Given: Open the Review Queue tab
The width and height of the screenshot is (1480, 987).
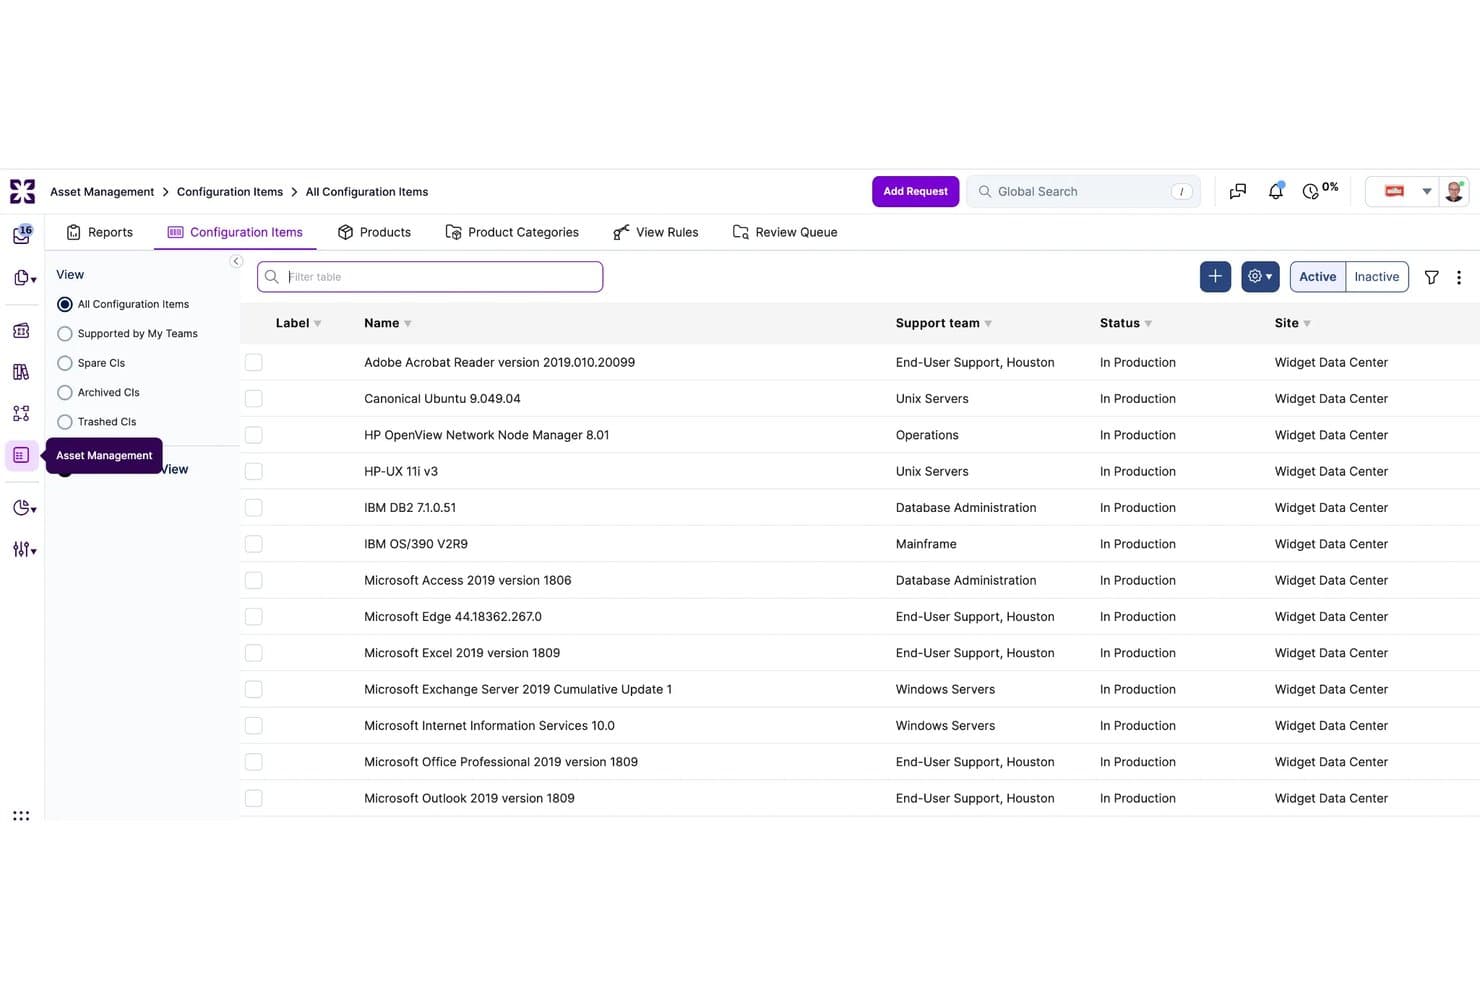Looking at the screenshot, I should point(785,232).
